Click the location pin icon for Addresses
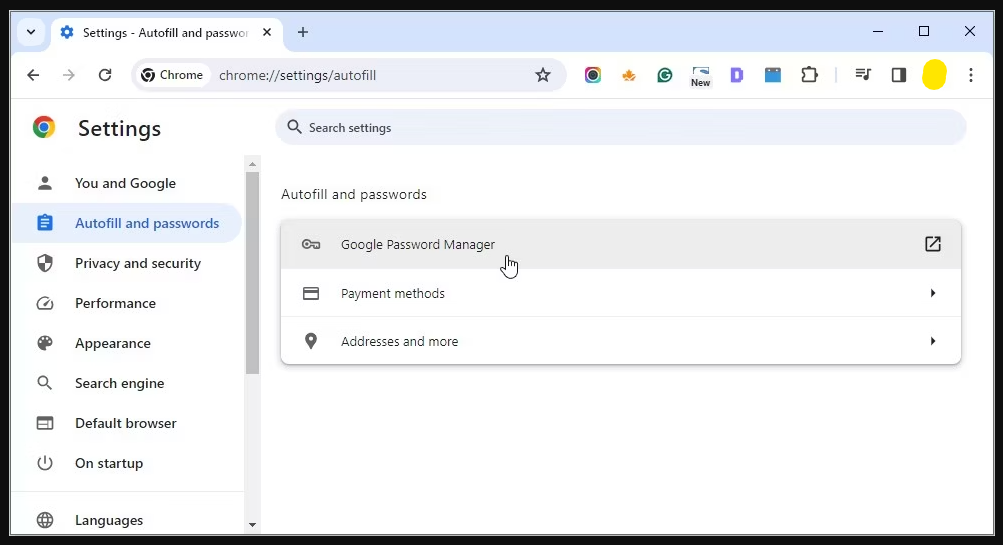Viewport: 1003px width, 545px height. tap(311, 341)
